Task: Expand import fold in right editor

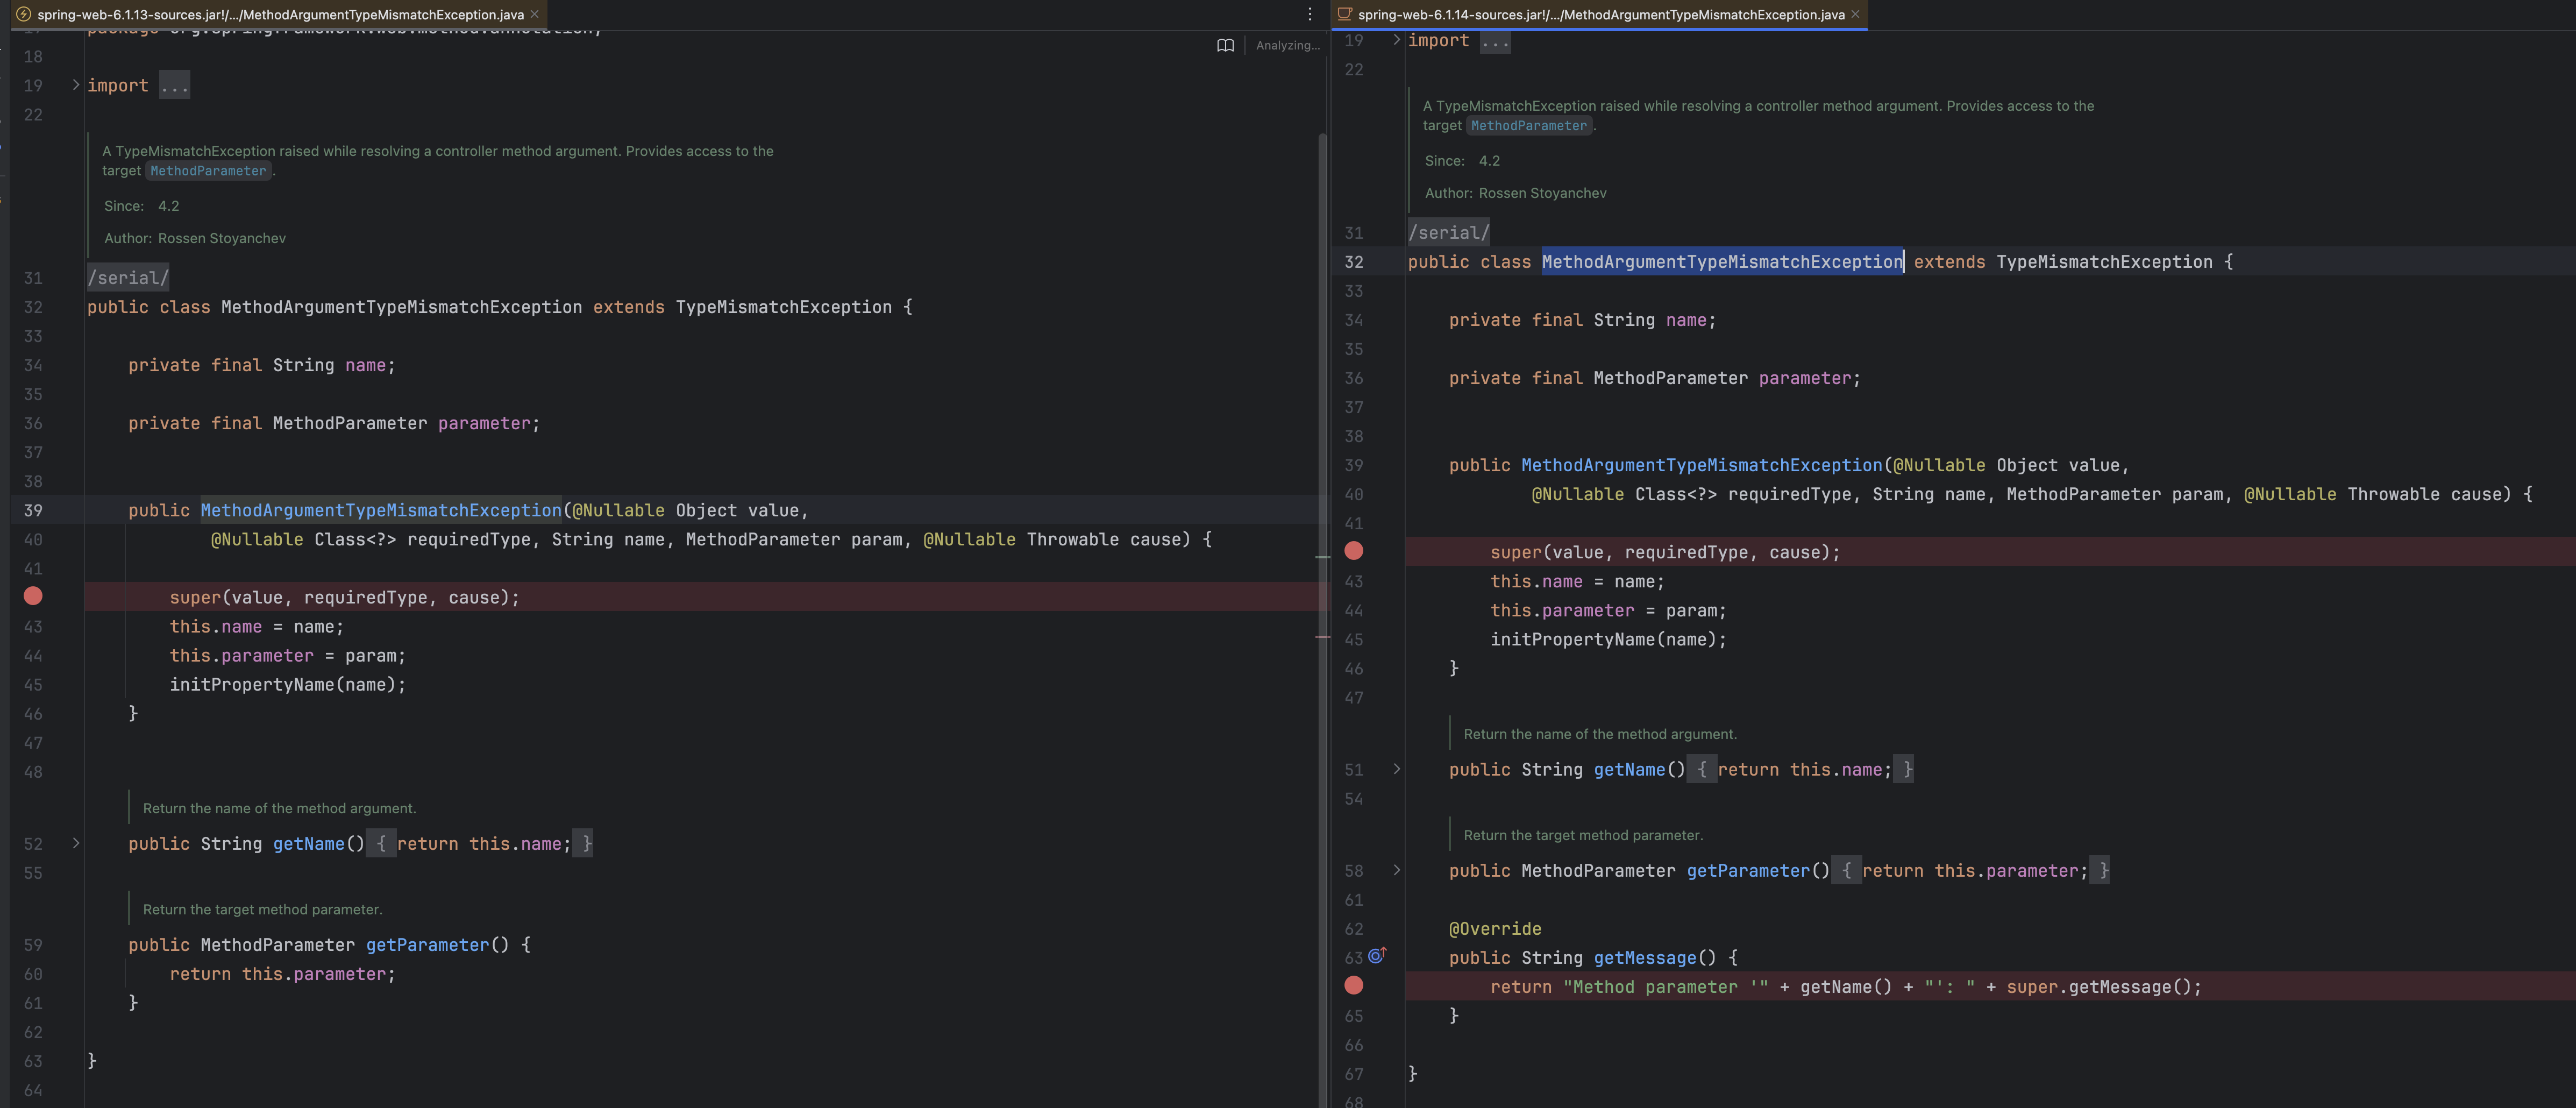Action: [x=1396, y=40]
